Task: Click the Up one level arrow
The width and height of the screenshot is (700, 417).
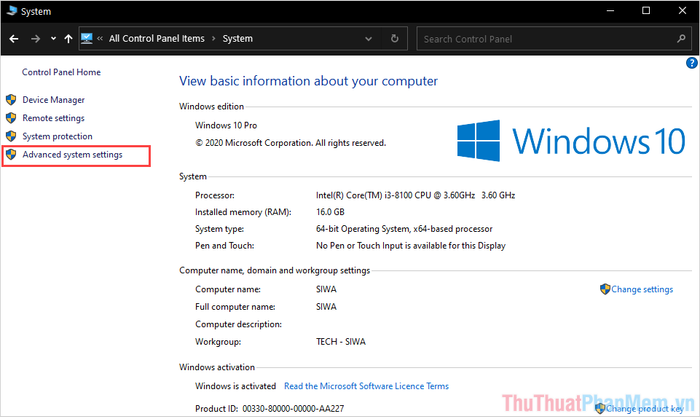Action: pos(68,39)
